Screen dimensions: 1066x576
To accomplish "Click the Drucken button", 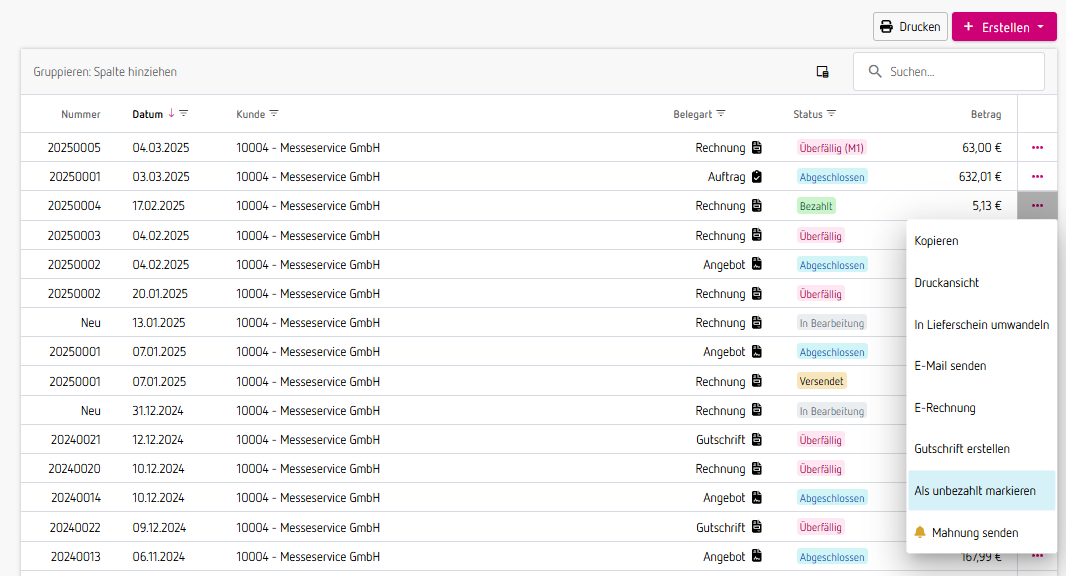I will [910, 27].
